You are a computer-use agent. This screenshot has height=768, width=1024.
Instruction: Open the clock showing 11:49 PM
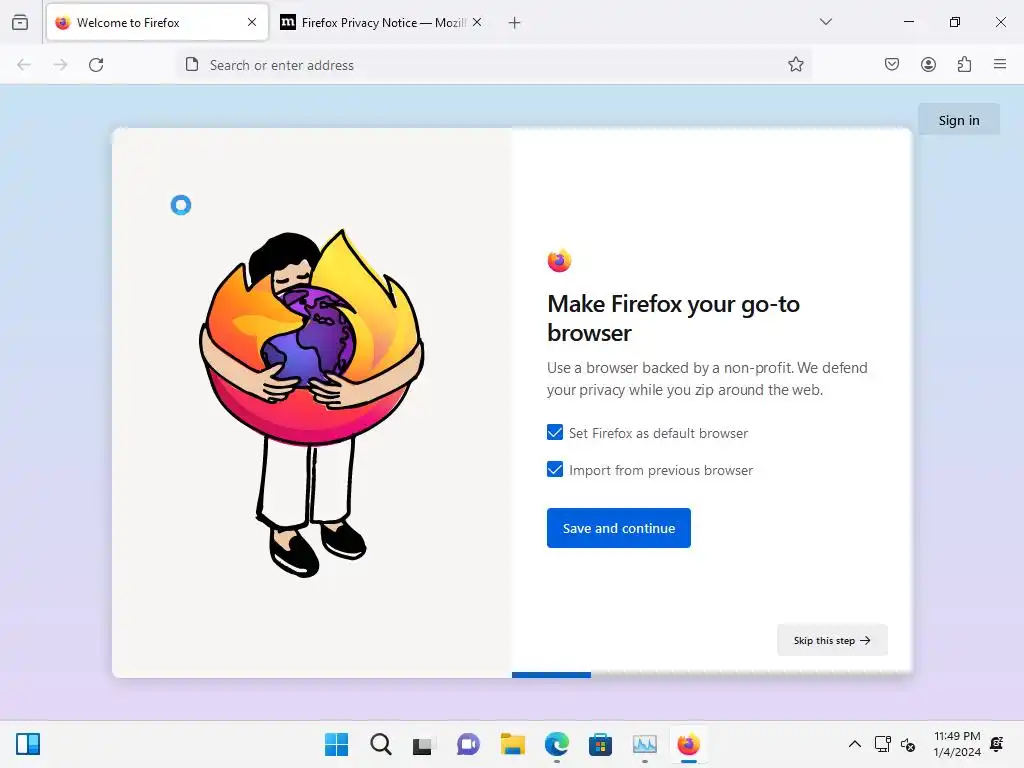click(x=957, y=744)
